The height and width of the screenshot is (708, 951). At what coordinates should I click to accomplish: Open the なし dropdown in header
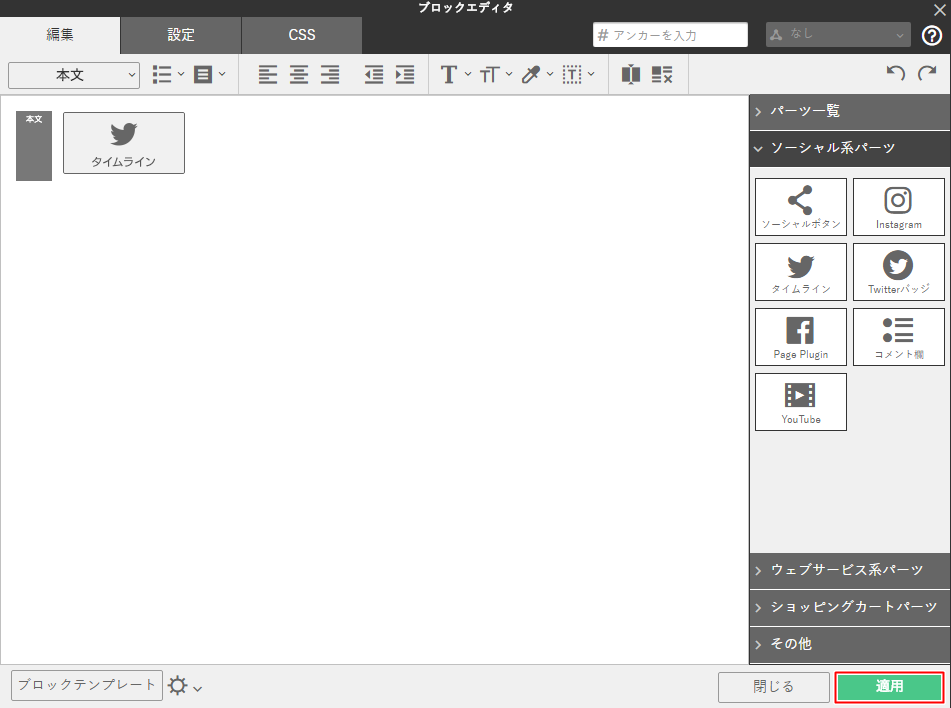click(838, 35)
